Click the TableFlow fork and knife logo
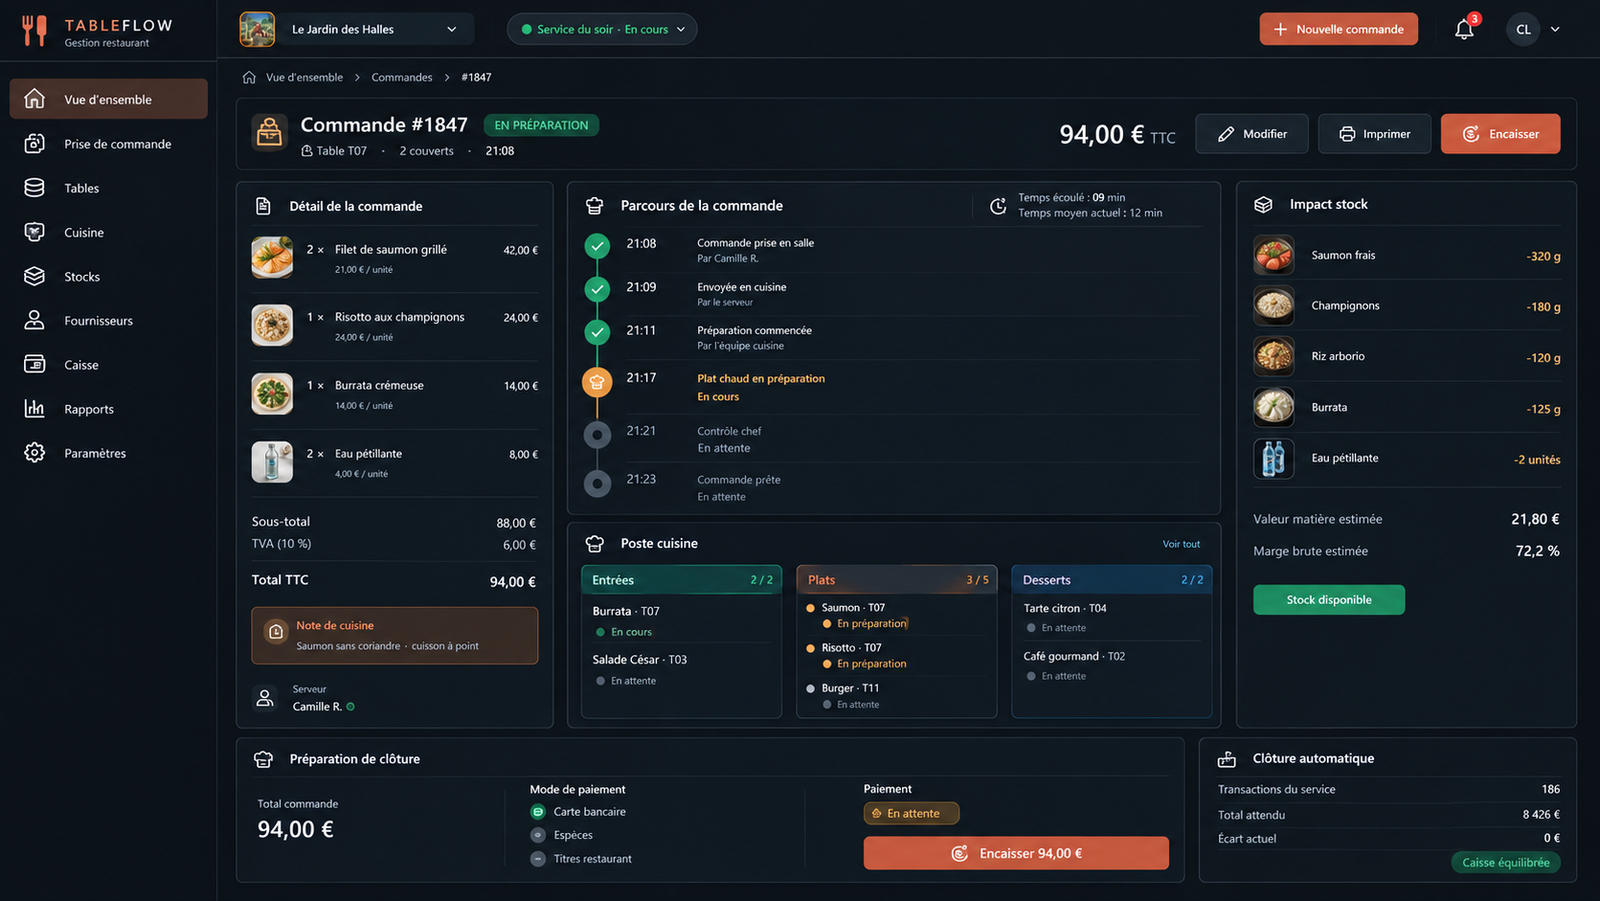Image resolution: width=1600 pixels, height=901 pixels. [x=34, y=30]
